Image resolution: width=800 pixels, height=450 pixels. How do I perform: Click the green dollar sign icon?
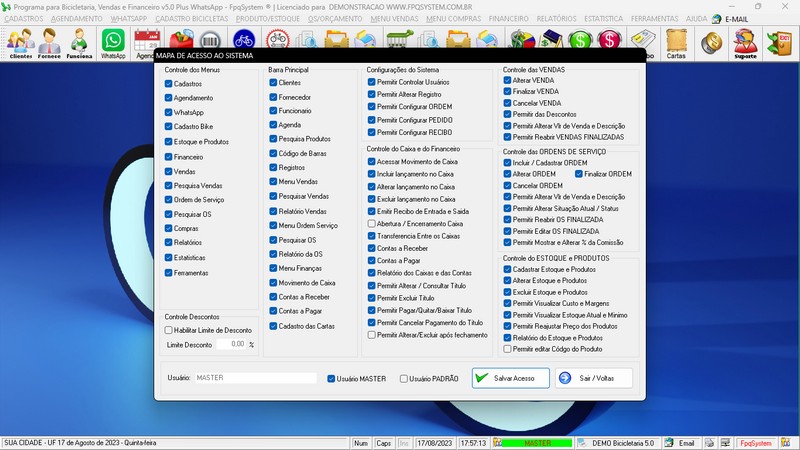(x=580, y=41)
